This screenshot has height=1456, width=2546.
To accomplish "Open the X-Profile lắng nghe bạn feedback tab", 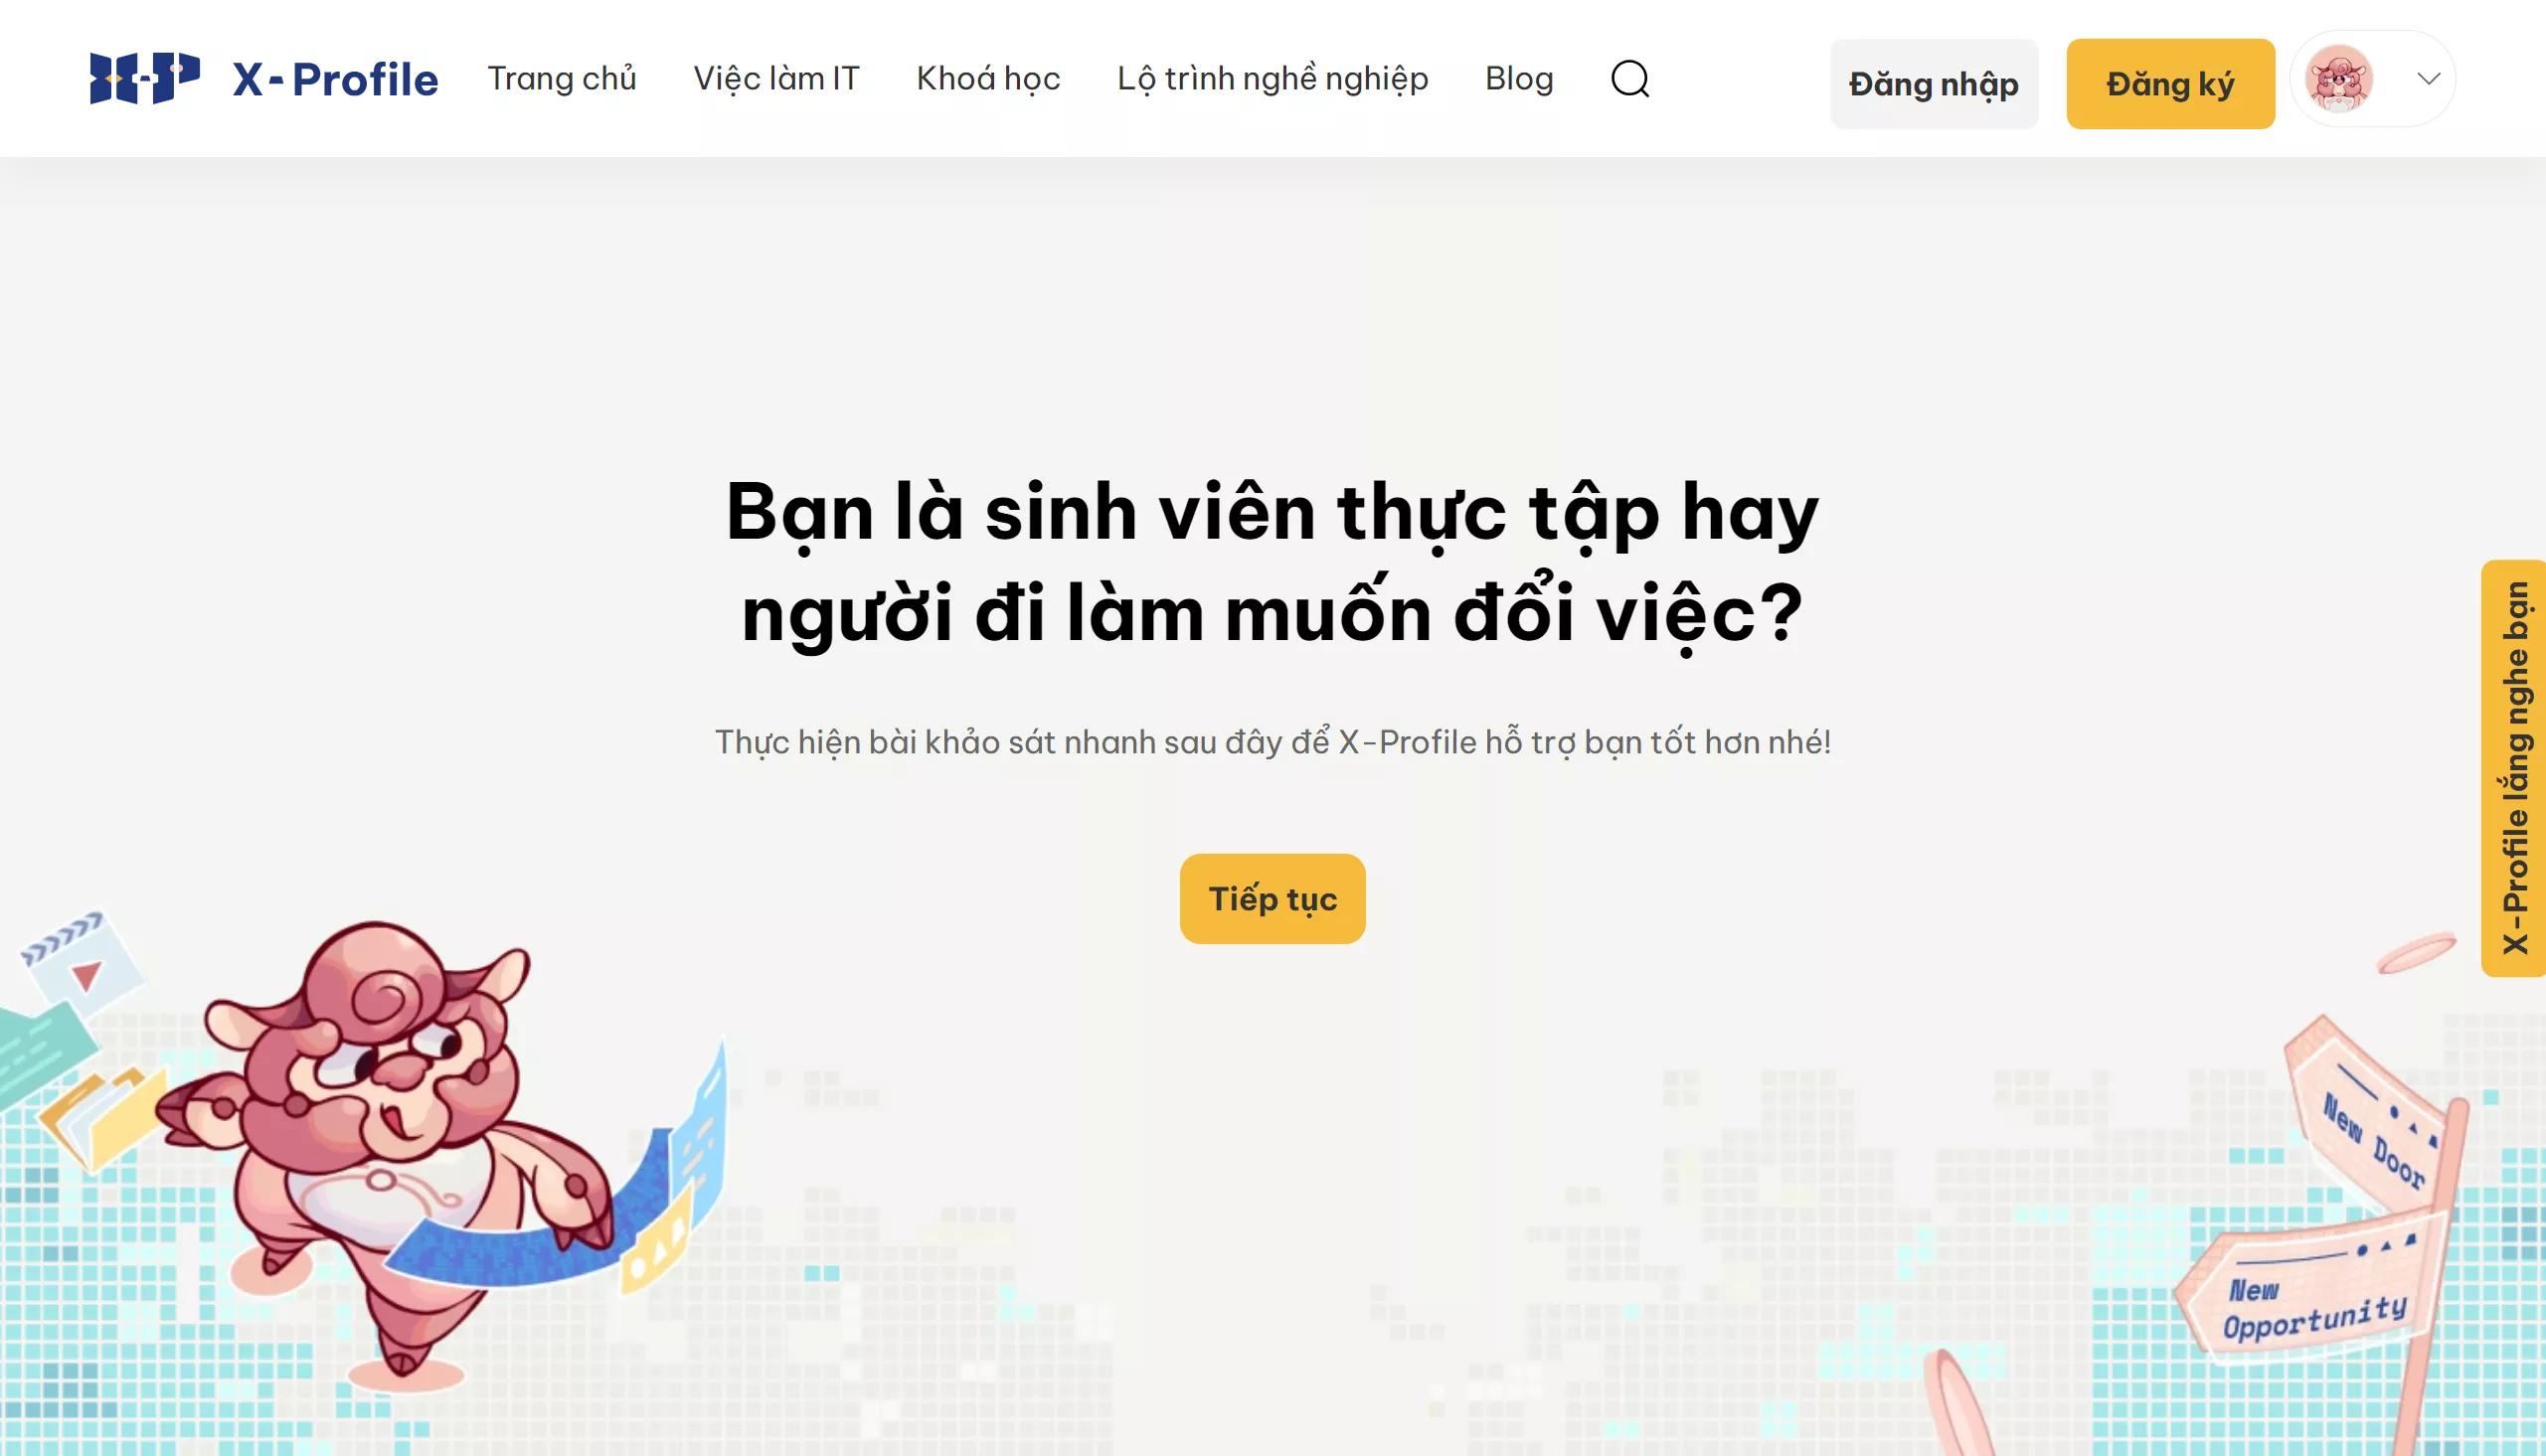I will click(2514, 768).
